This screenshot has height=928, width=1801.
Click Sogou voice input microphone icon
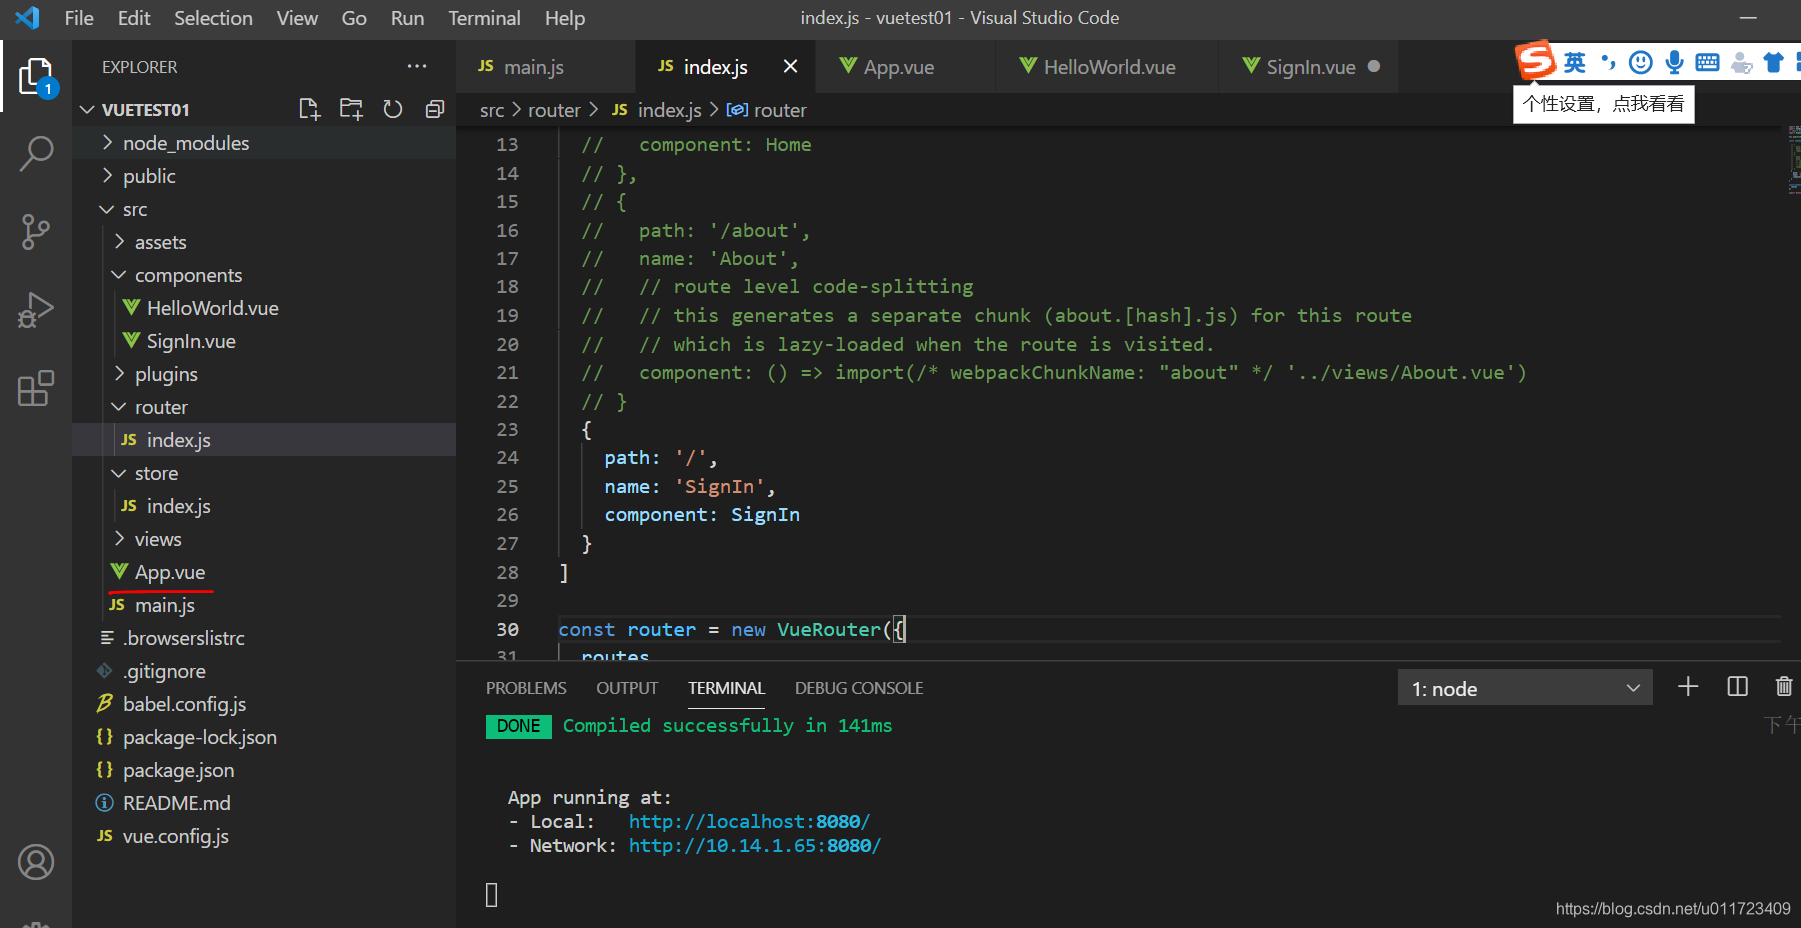click(x=1674, y=63)
